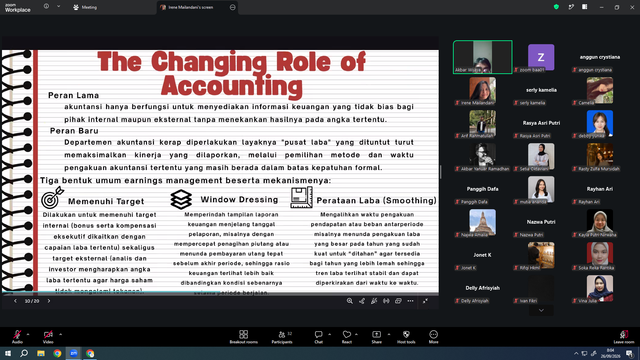Select Delly Afrisyiah participant tile
Image resolution: width=640 pixels, height=360 pixels.
coord(482,289)
